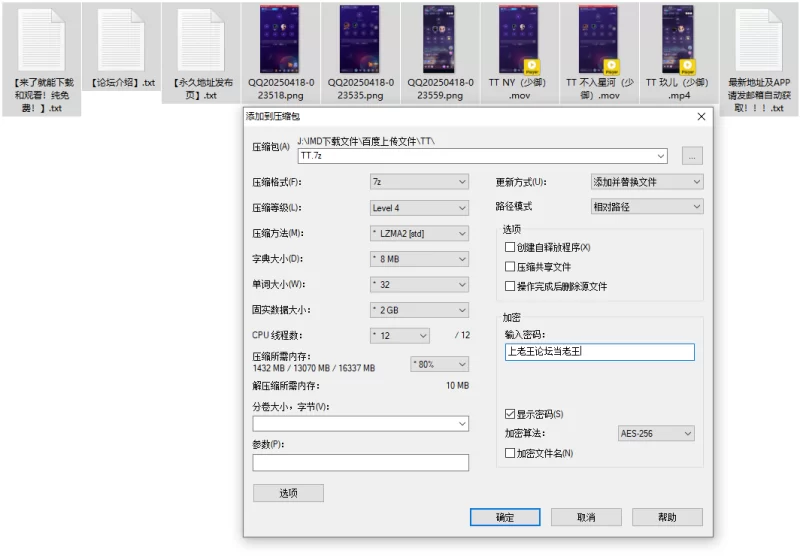Uncheck the 显示密码 checkbox
The height and width of the screenshot is (560, 800).
click(x=511, y=414)
